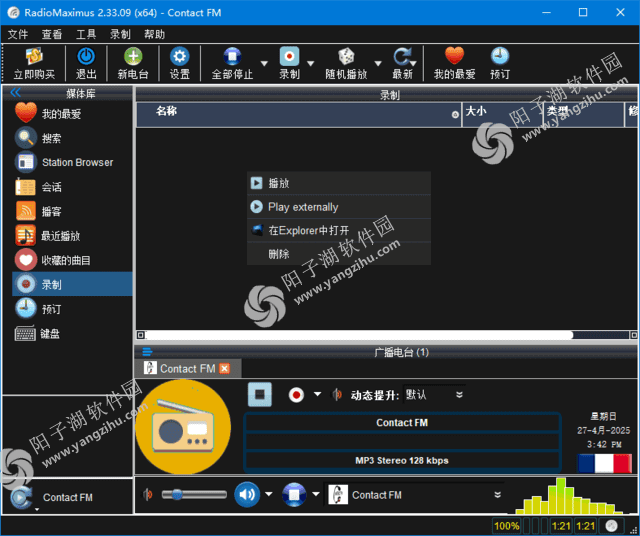Image resolution: width=640 pixels, height=536 pixels.
Task: Click the Contact FM play icon at bottom left
Action: [21, 497]
